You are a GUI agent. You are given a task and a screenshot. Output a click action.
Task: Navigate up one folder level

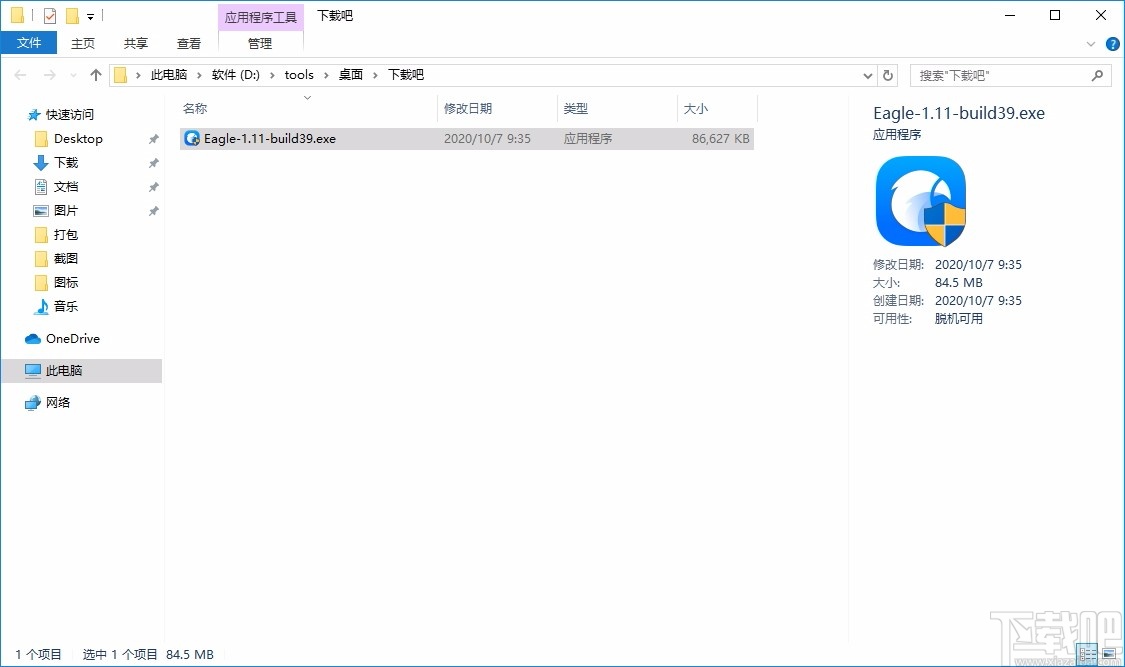[x=95, y=74]
